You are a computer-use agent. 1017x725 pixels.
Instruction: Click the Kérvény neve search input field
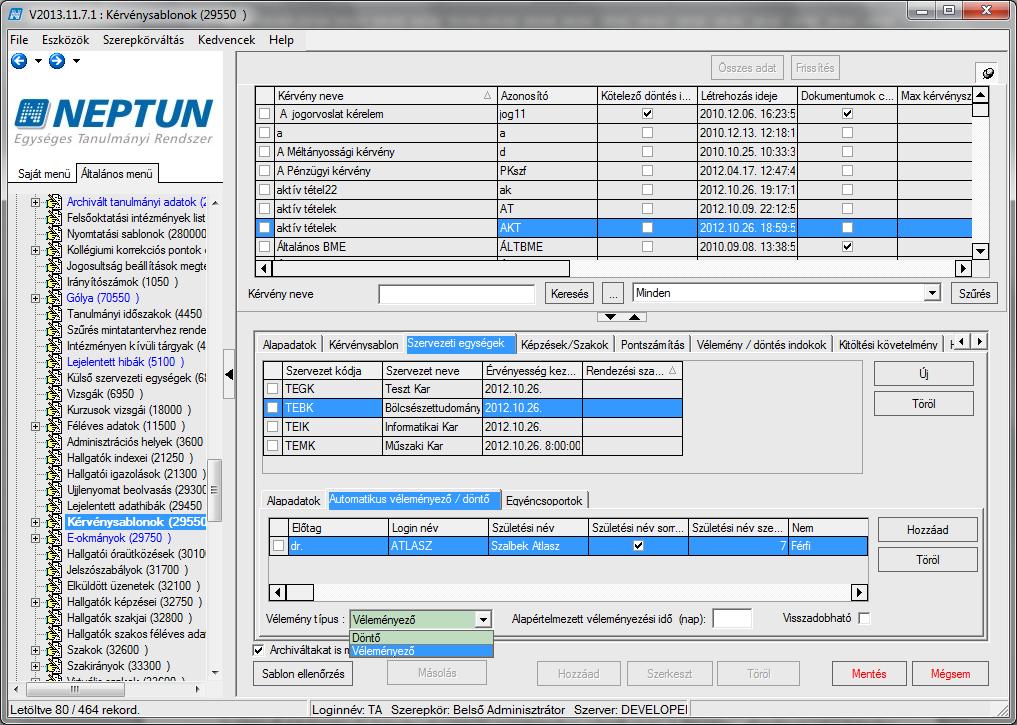coord(457,294)
